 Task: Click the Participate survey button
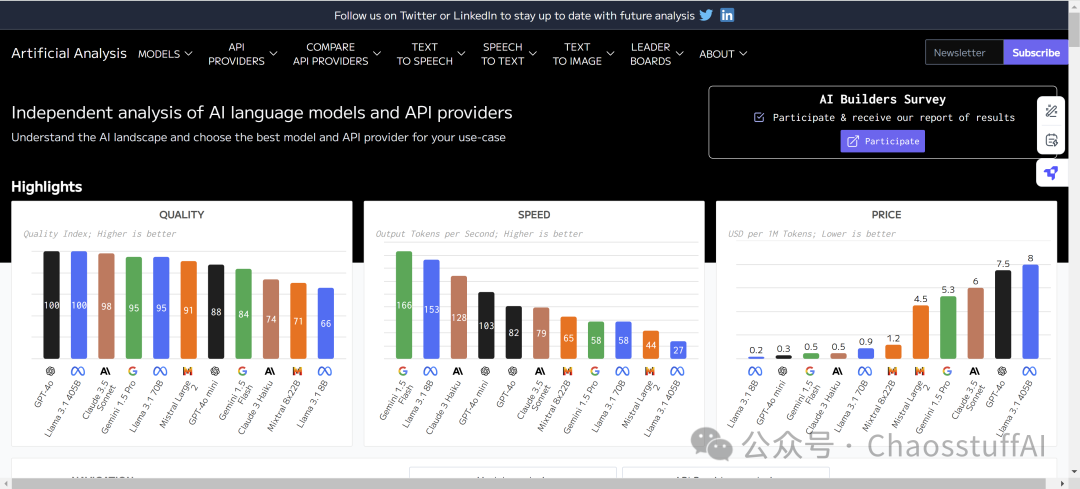[x=882, y=141]
